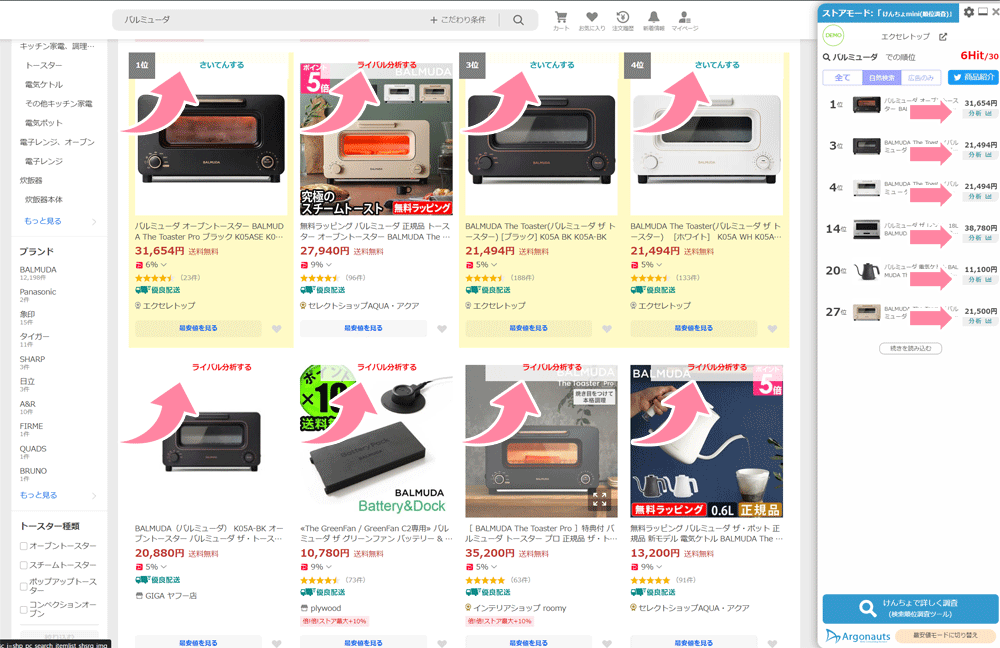1000x648 pixels.
Task: Click 最安値を見る for the 31,654円 toaster
Action: pos(198,328)
